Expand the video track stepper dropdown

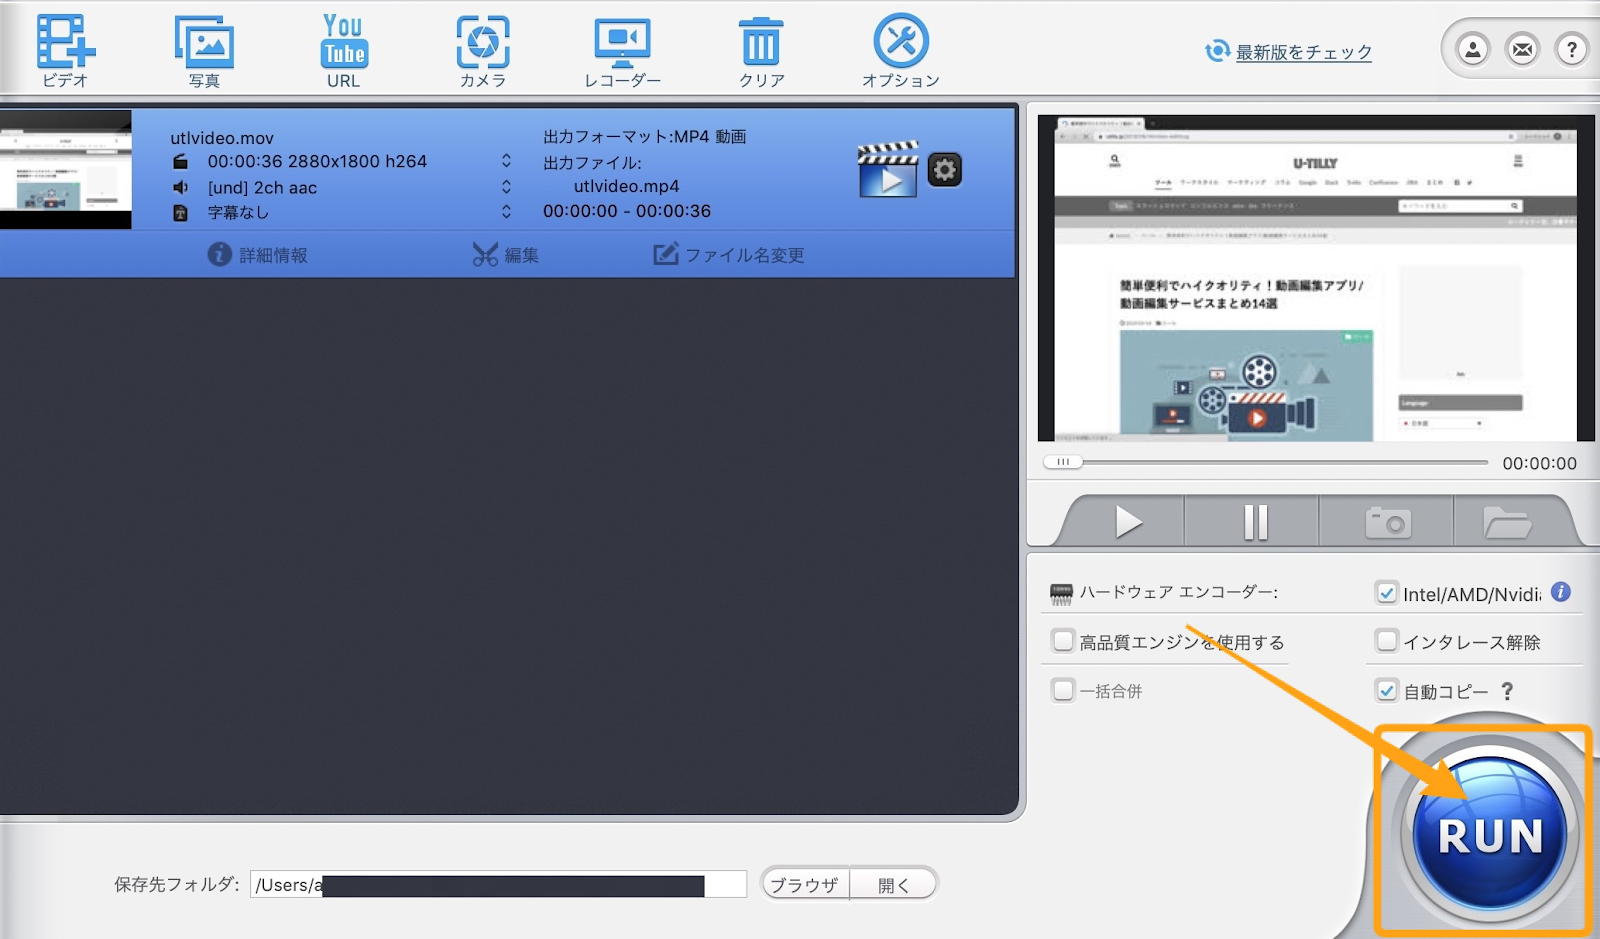coord(506,161)
